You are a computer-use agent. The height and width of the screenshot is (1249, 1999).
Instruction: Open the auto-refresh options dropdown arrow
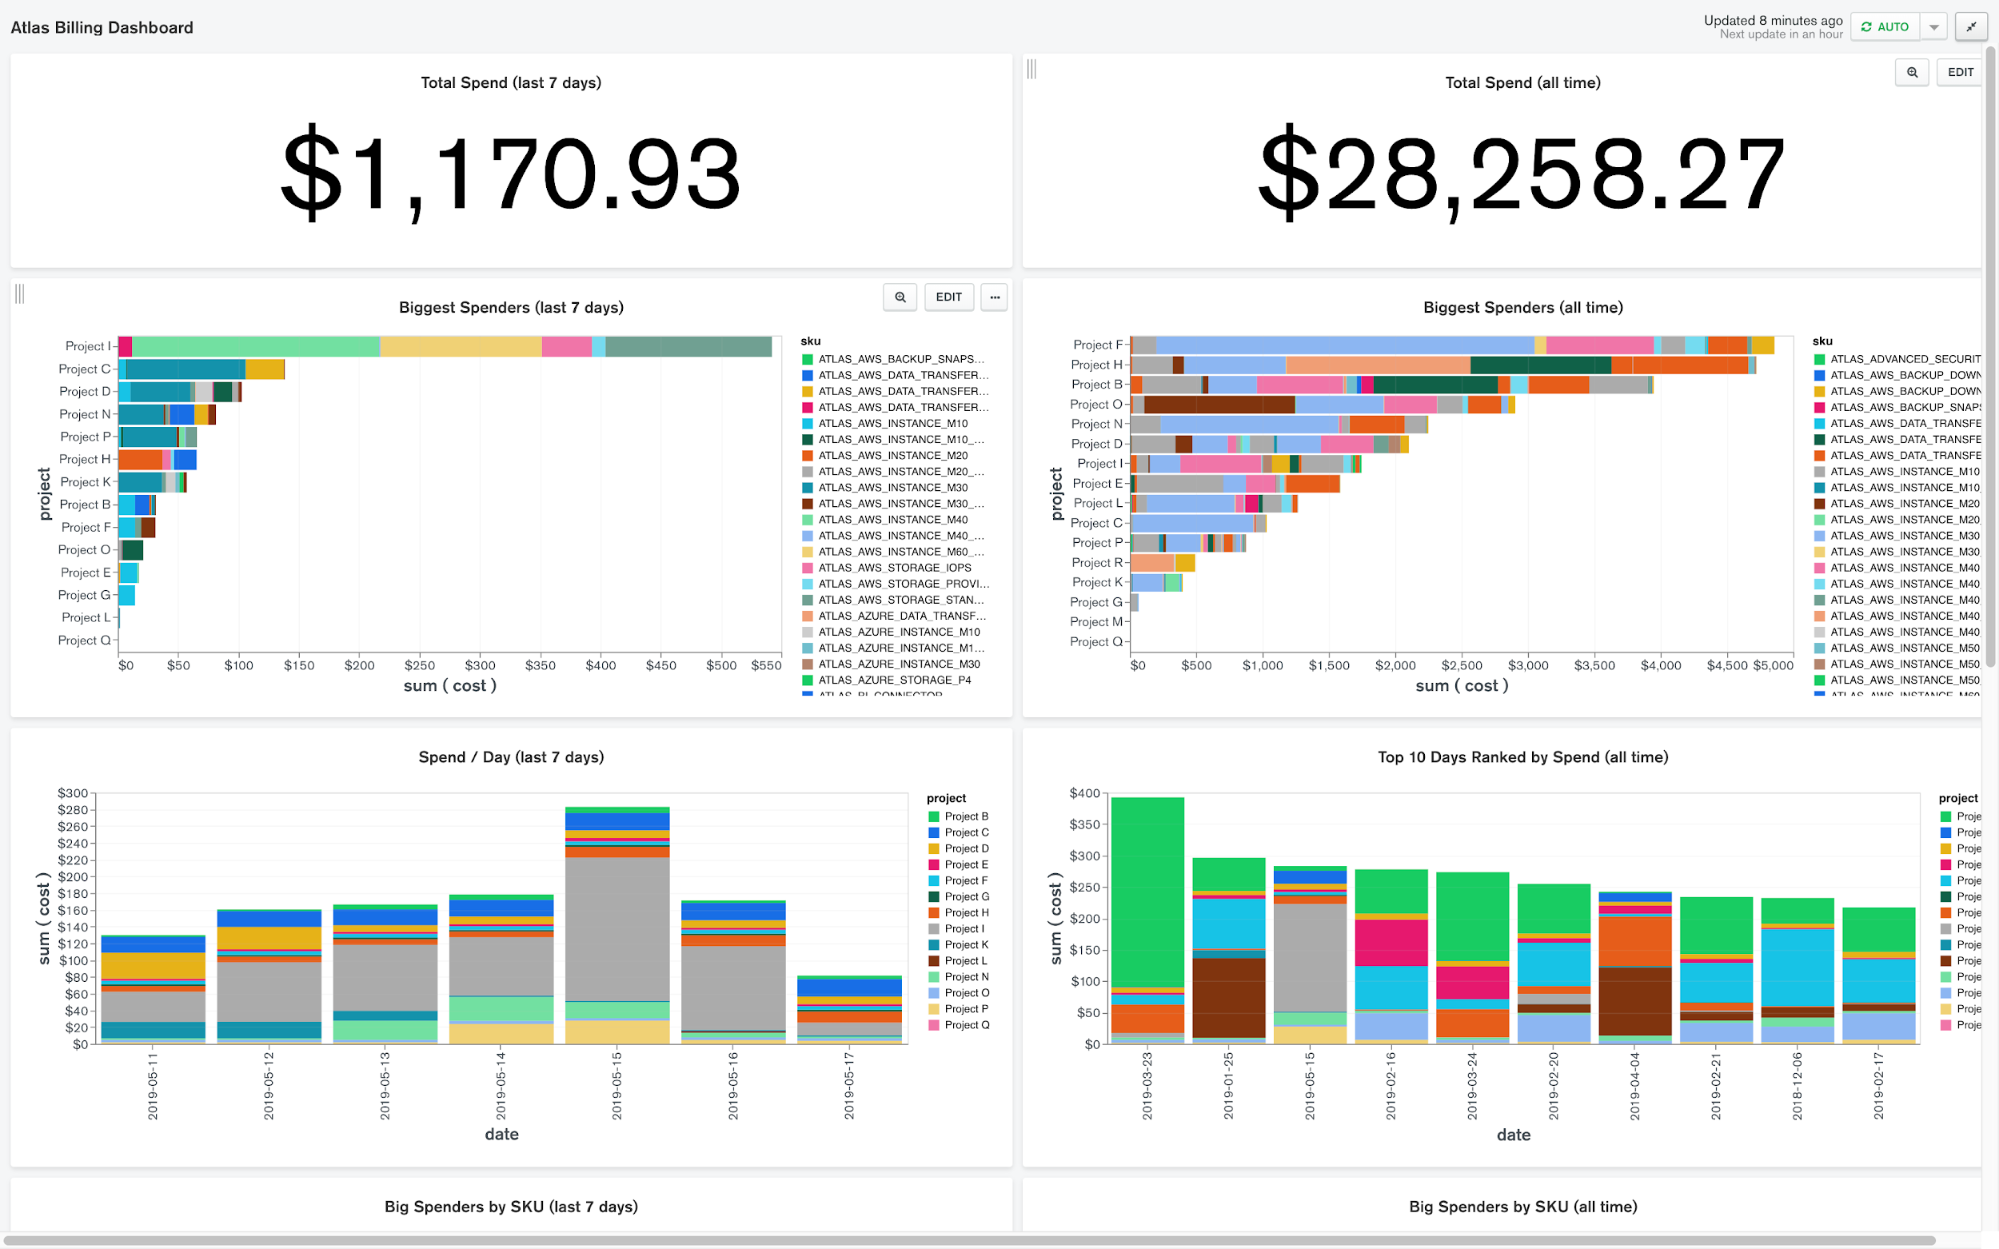coord(1934,27)
